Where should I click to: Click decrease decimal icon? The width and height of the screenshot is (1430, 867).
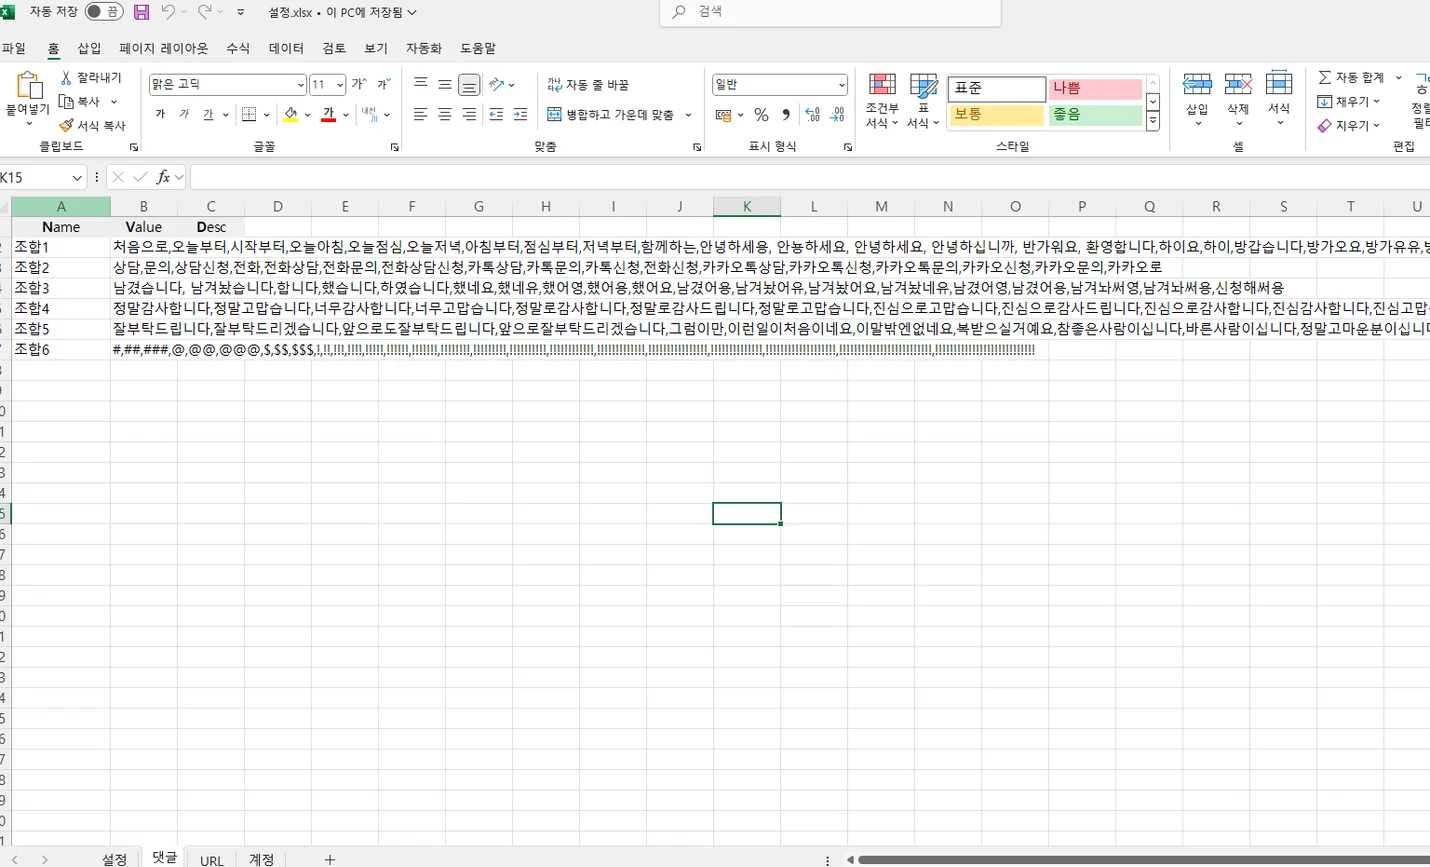(x=838, y=115)
